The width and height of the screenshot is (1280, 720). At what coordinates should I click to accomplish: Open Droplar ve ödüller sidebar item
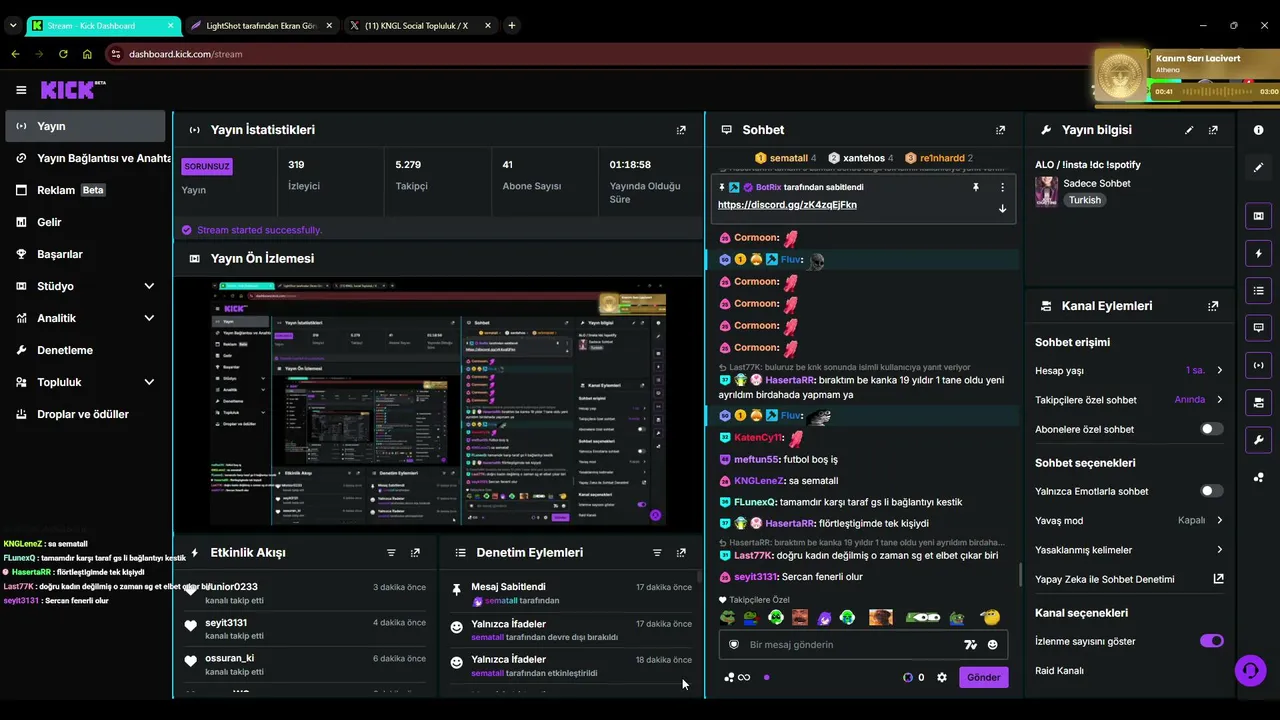pos(85,414)
